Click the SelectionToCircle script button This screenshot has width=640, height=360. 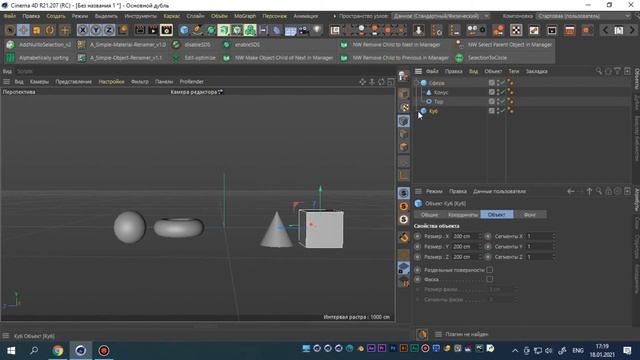(482, 58)
